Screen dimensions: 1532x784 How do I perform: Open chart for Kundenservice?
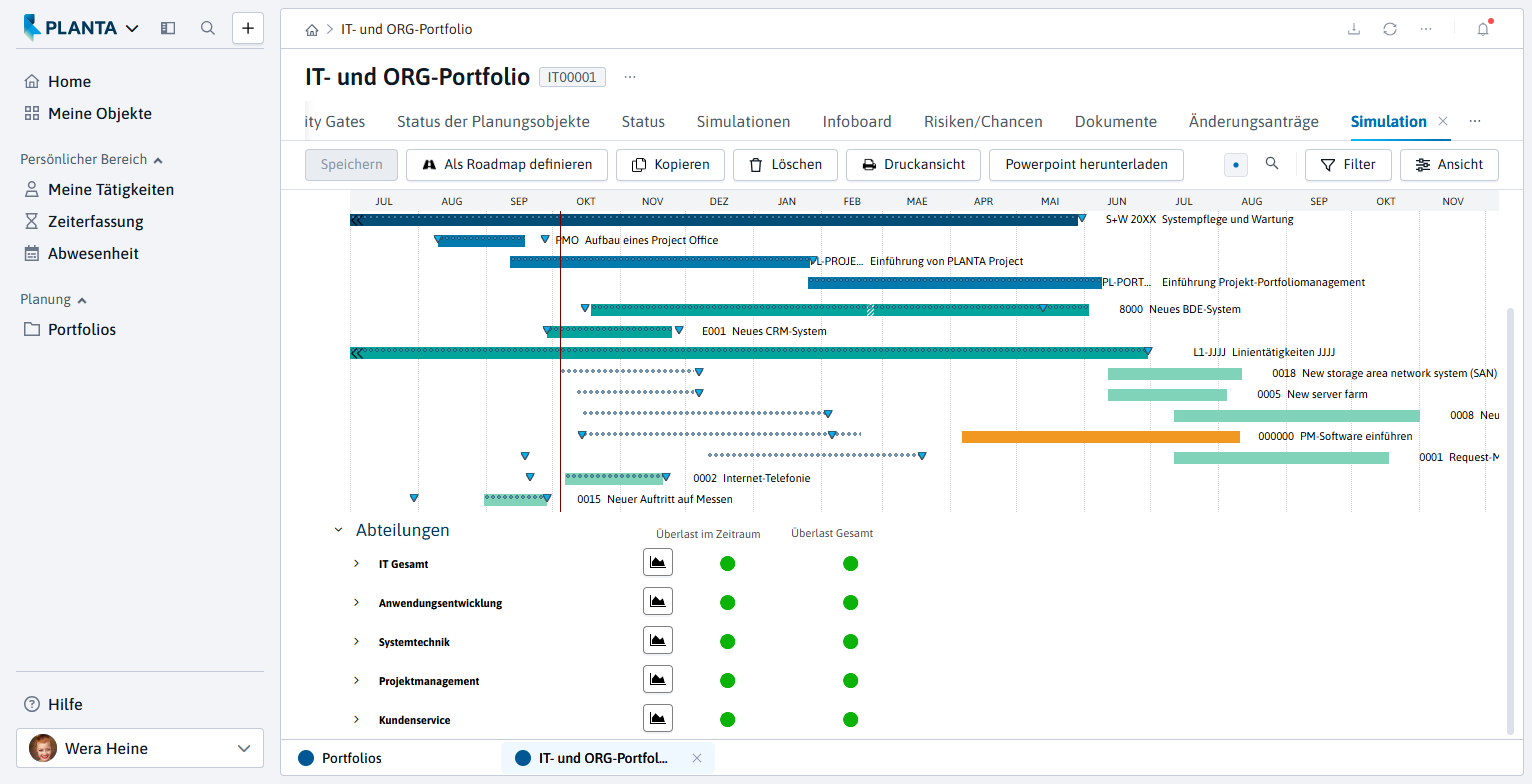(658, 719)
